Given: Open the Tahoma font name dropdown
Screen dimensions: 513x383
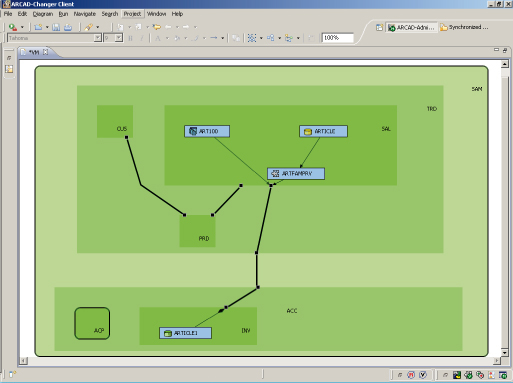Looking at the screenshot, I should click(98, 38).
